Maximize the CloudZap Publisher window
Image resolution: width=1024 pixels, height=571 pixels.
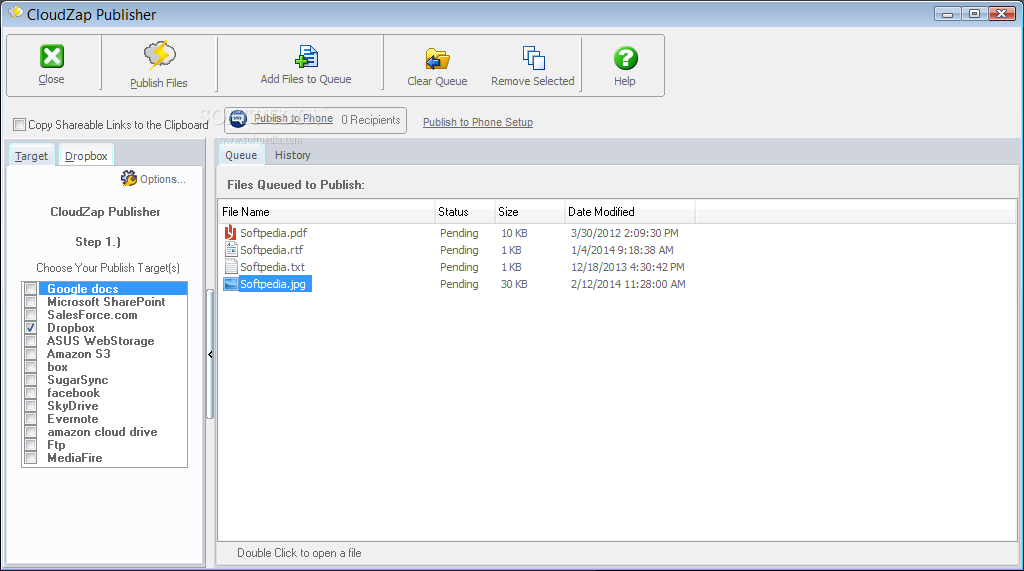coord(974,13)
